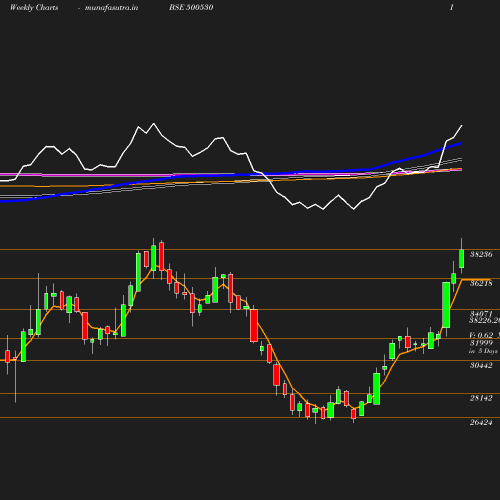
Task: Click the 36218 price level label
Action: coord(481,283)
